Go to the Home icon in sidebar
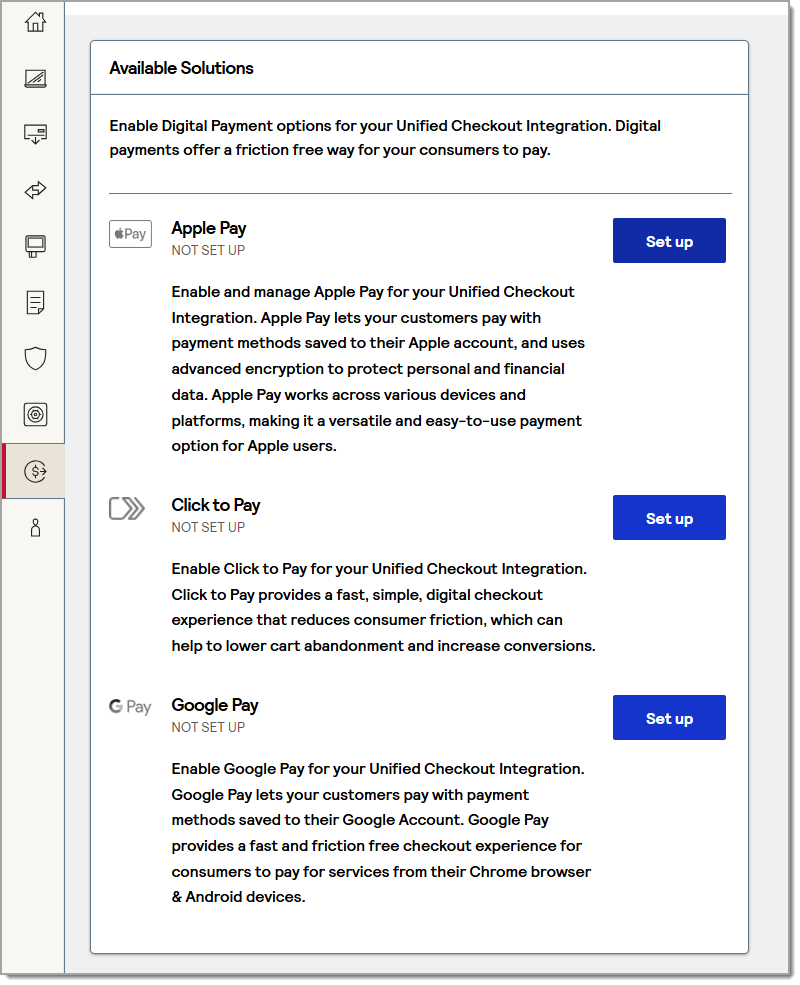 click(x=35, y=22)
